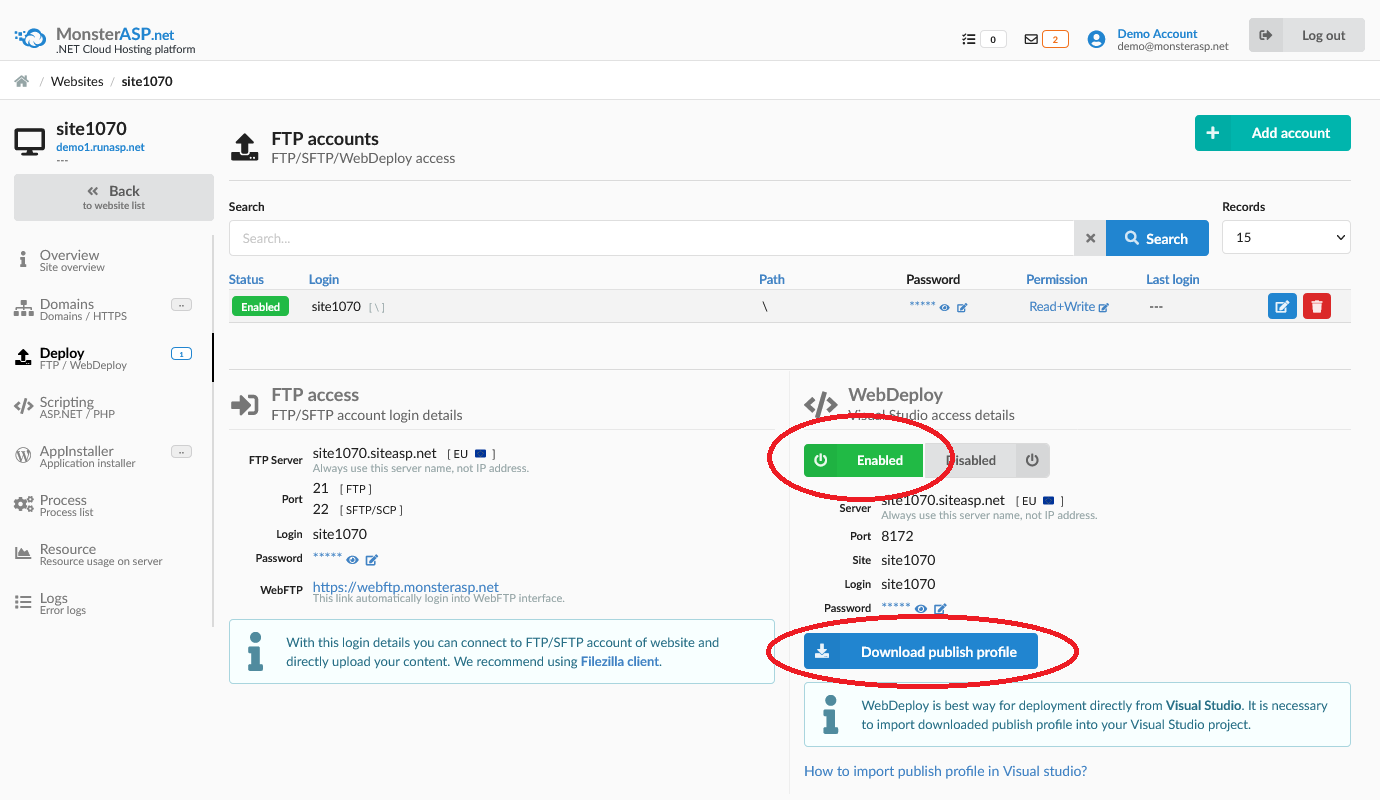Click the MonsterASP.net logo
The height and width of the screenshot is (800, 1380).
[x=105, y=40]
